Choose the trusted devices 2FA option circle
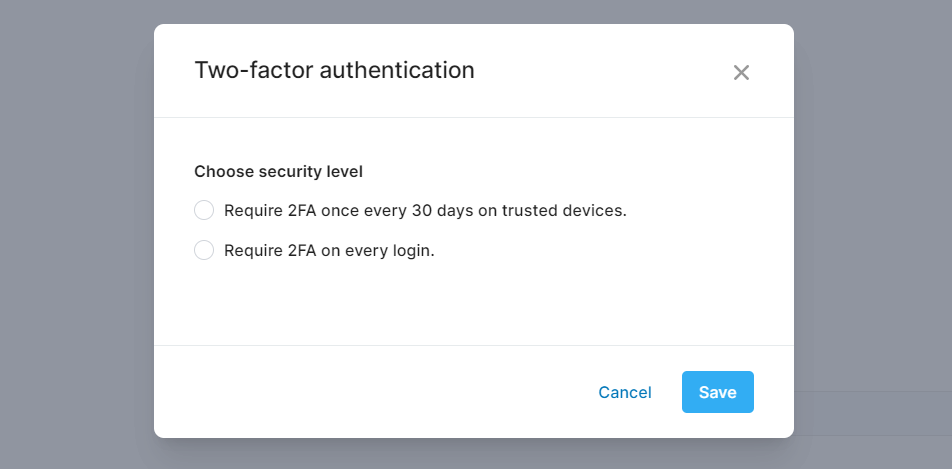The image size is (952, 469). coord(204,210)
